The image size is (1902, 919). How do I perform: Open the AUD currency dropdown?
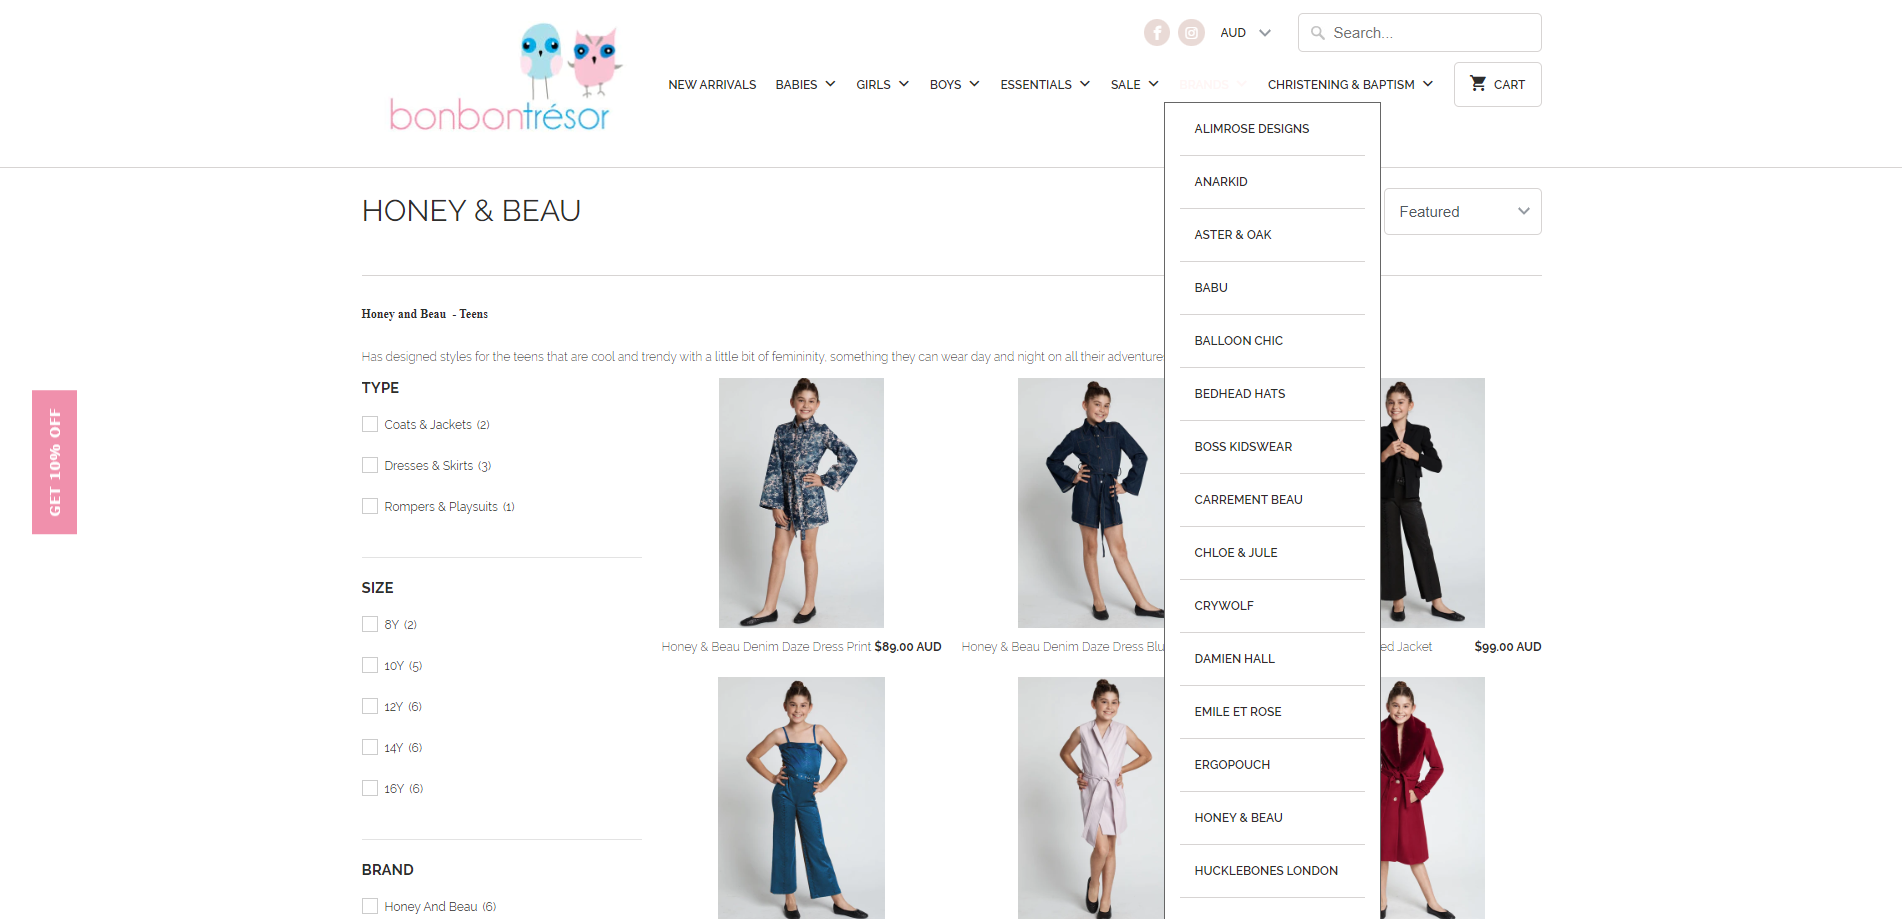pos(1245,33)
